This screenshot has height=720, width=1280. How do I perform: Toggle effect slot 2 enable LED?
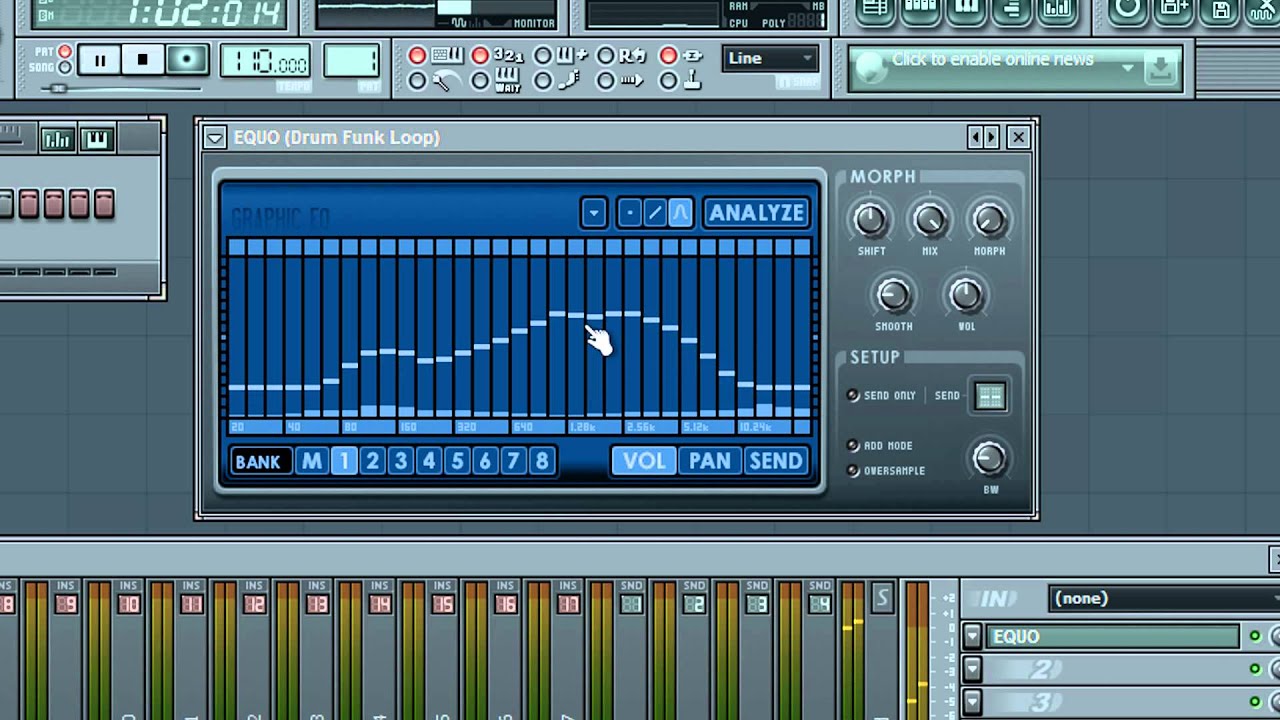point(1255,670)
